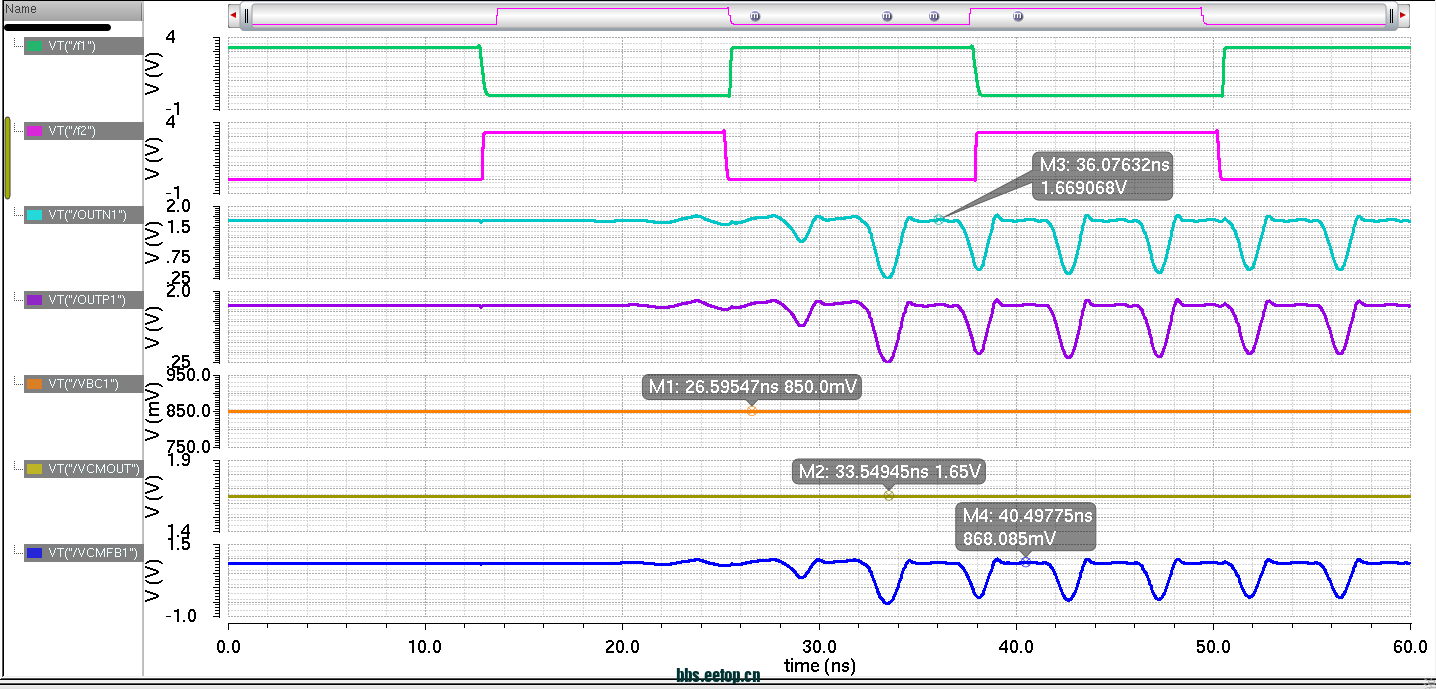
Task: Click the M4 marker label showing 868.085mV
Action: tap(1025, 527)
